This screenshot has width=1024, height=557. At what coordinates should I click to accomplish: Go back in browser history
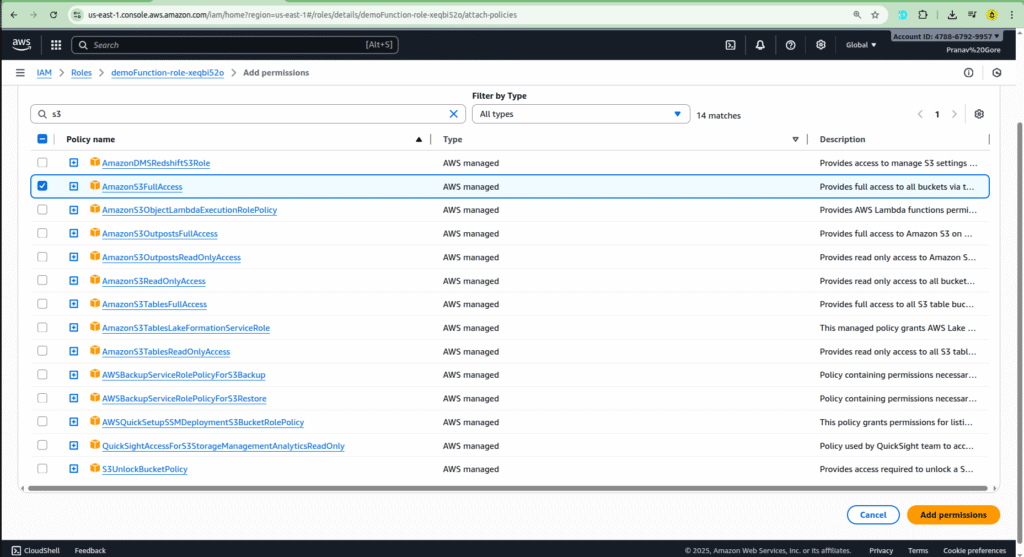(x=14, y=14)
